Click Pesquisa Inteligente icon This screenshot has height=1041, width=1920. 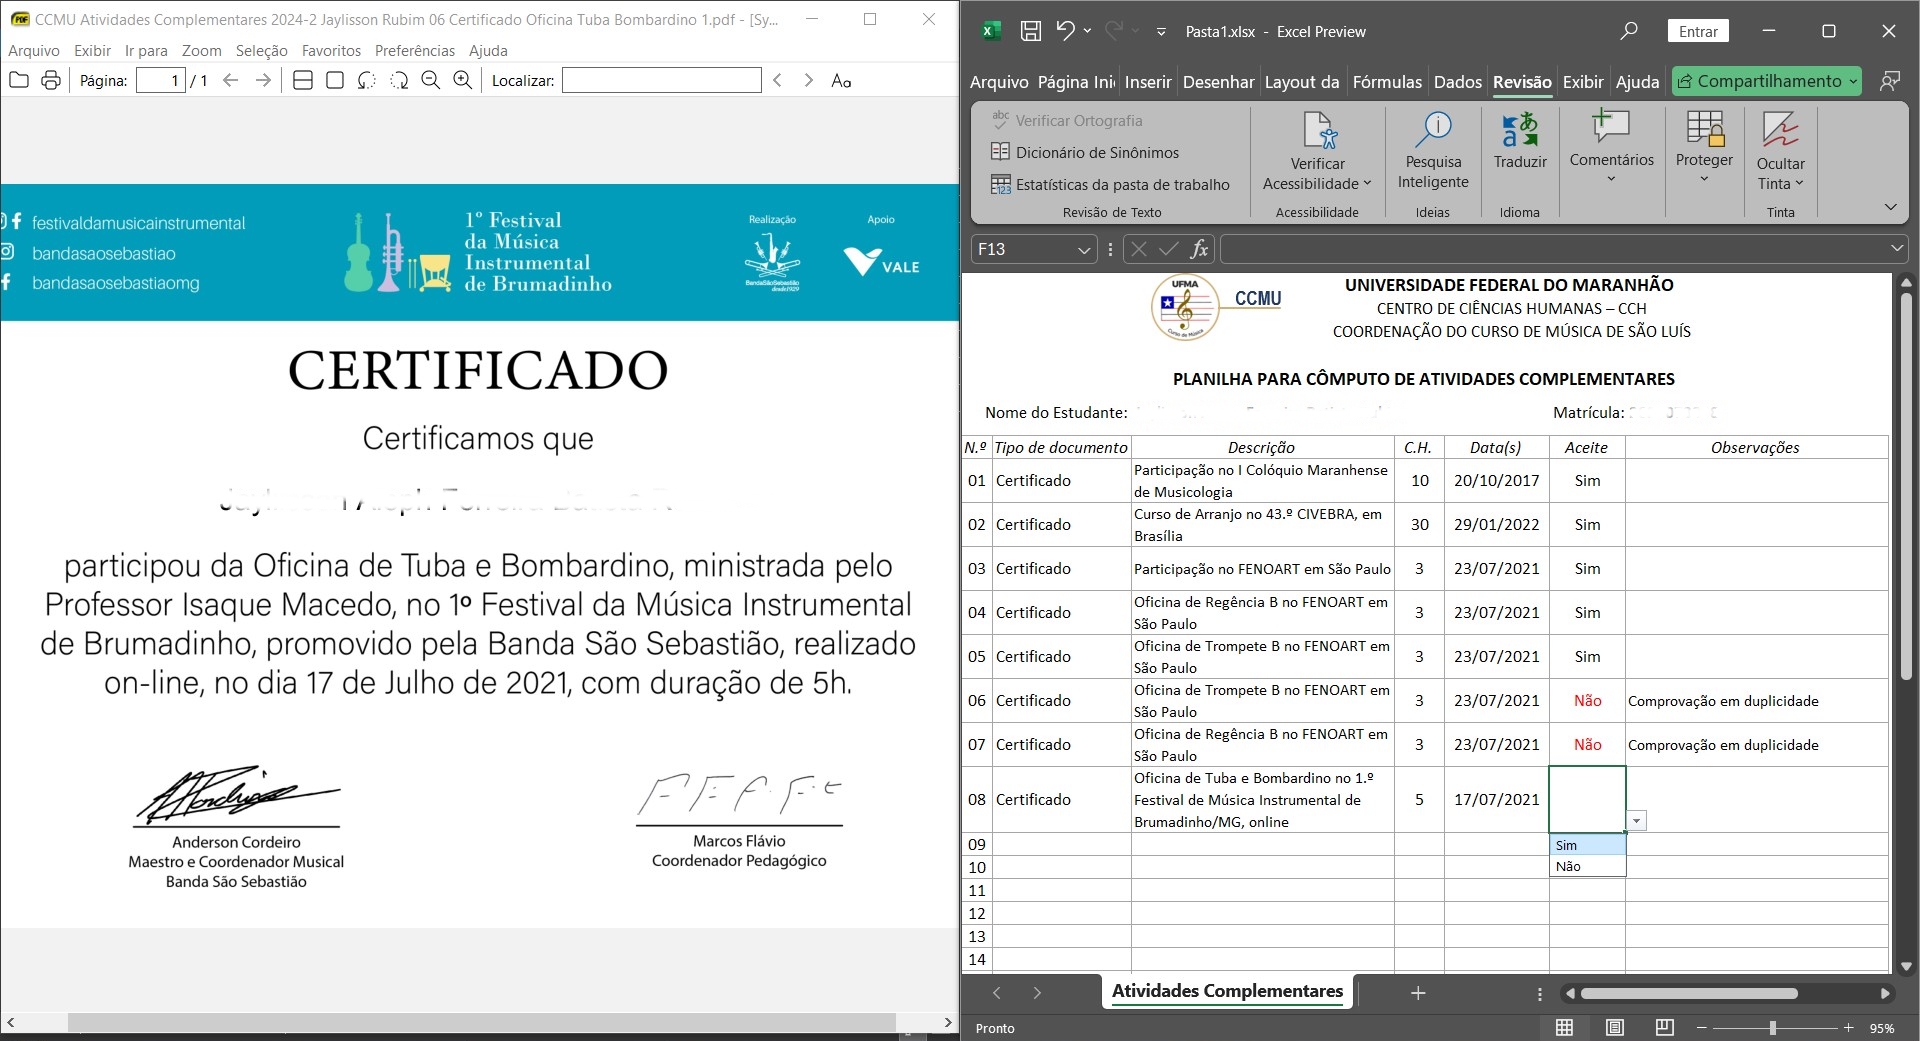[1435, 128]
